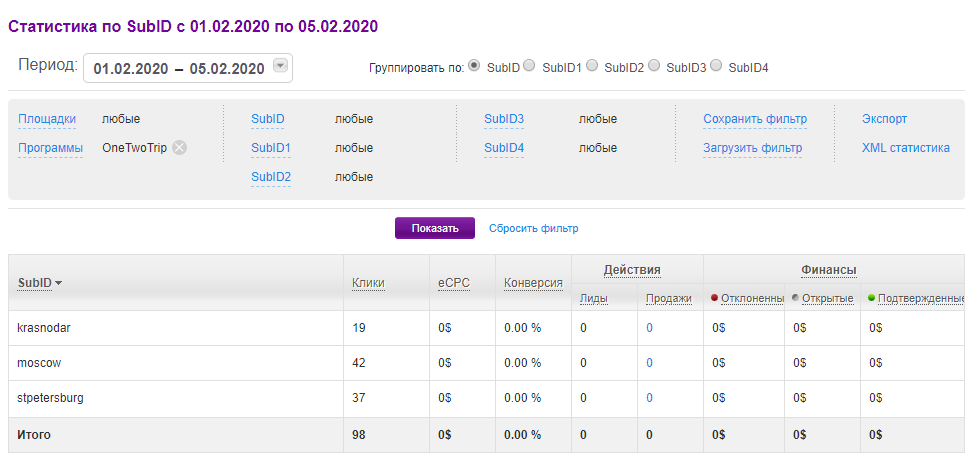Viewport: 972px width, 461px height.
Task: Click the green Подтвержденные status header
Action: coord(920,298)
